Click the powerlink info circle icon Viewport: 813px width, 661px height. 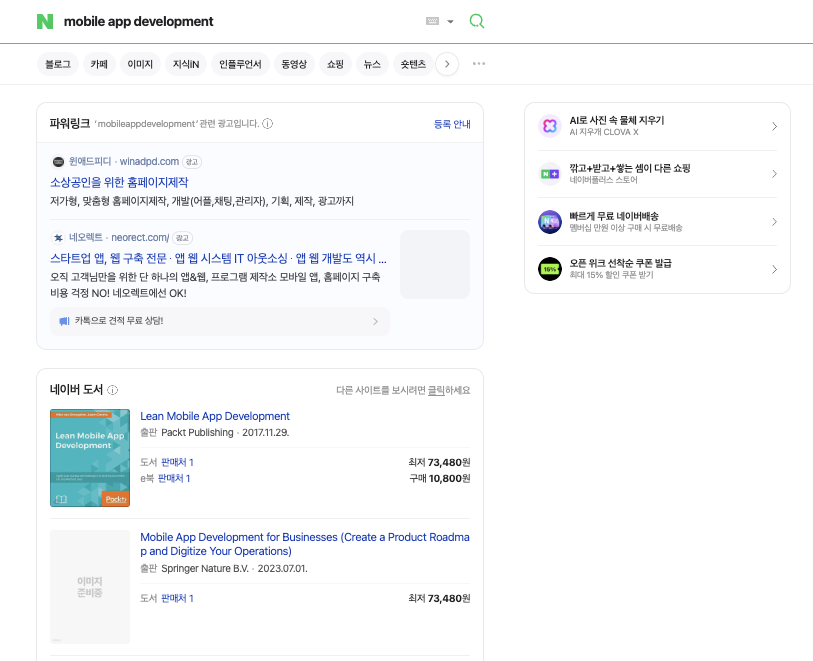click(x=268, y=124)
